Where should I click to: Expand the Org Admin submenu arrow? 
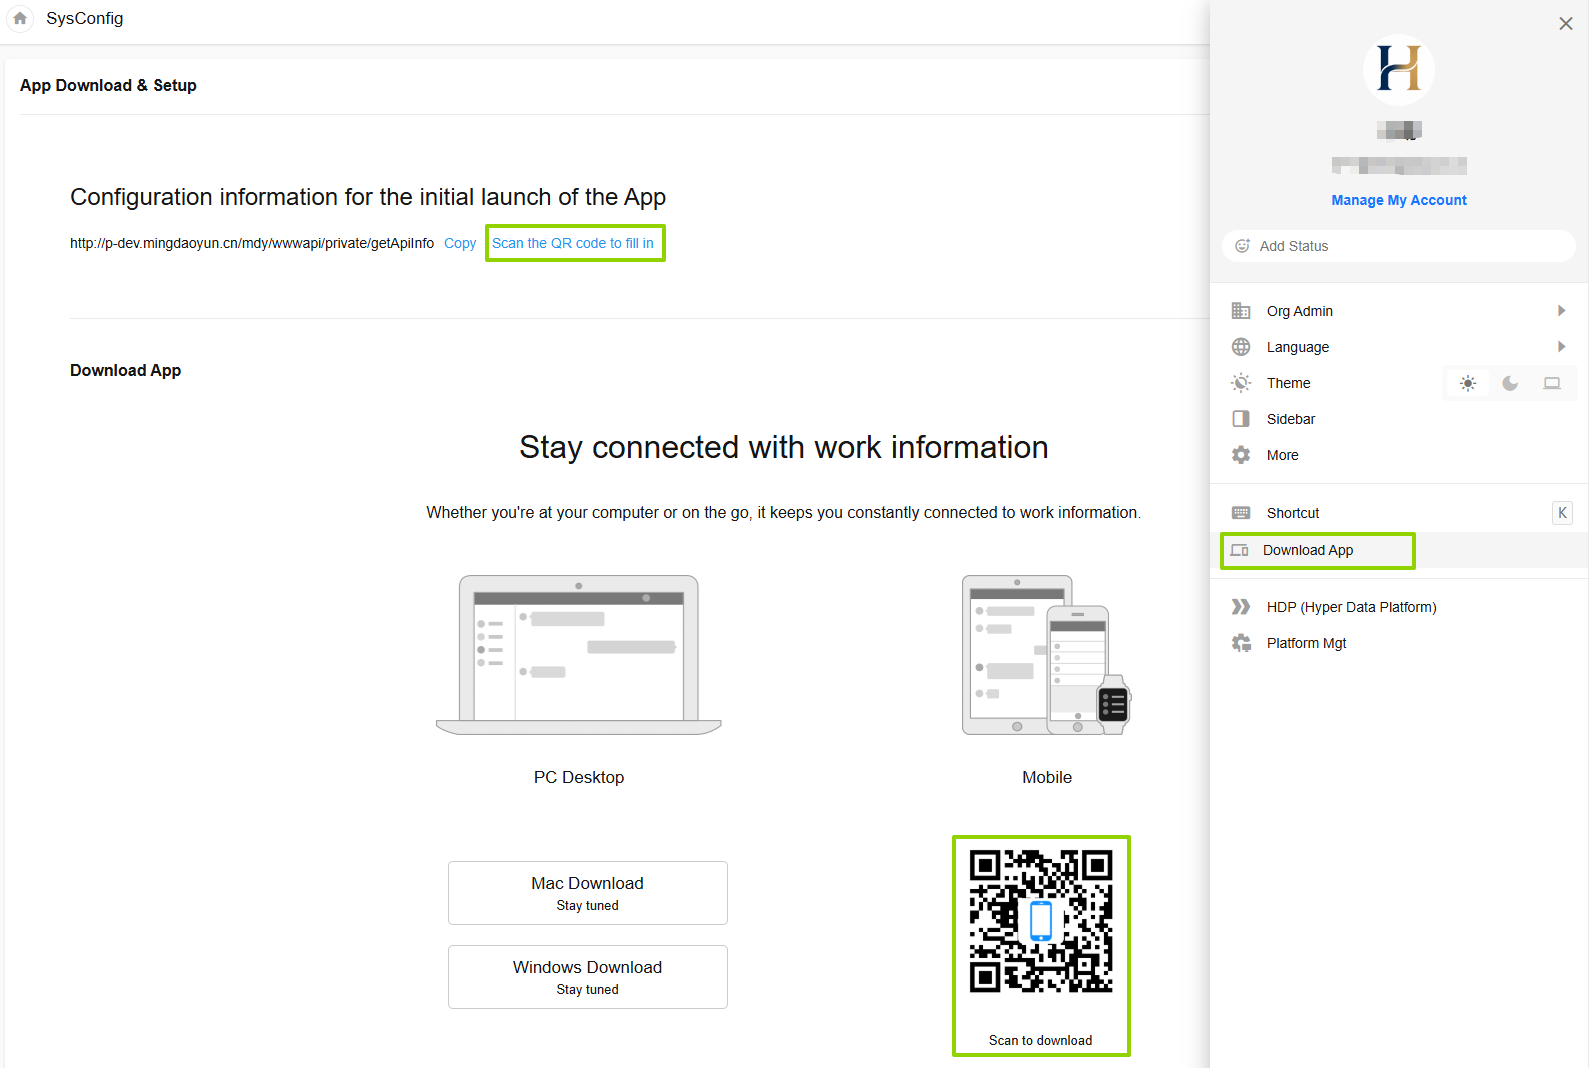(x=1561, y=311)
